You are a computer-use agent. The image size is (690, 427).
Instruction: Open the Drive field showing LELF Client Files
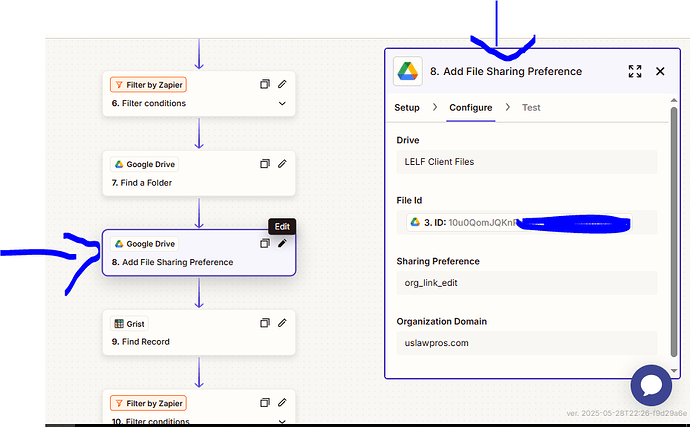[526, 162]
